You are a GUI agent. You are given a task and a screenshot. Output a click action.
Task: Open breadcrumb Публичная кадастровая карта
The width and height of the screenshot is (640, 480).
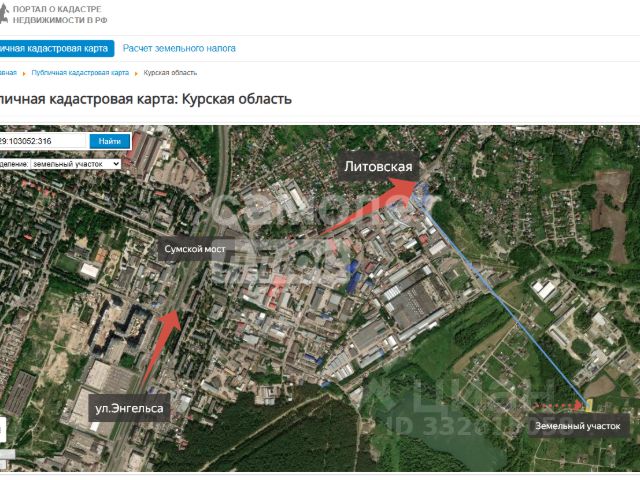[80, 73]
